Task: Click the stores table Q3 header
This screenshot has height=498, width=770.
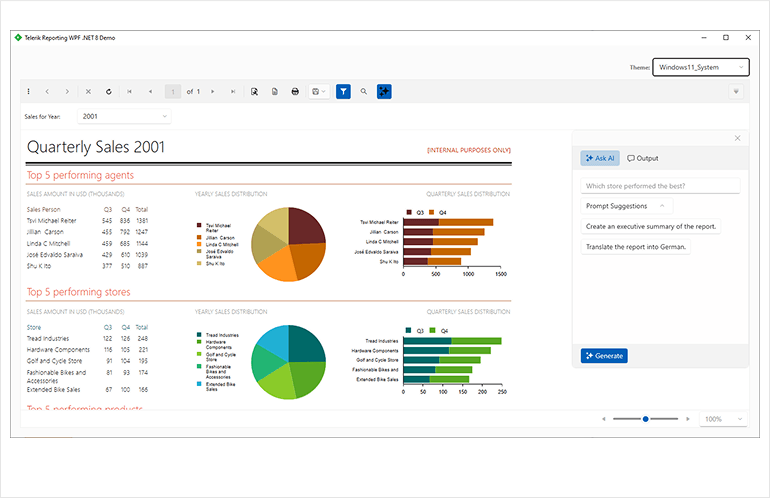Action: (x=108, y=327)
